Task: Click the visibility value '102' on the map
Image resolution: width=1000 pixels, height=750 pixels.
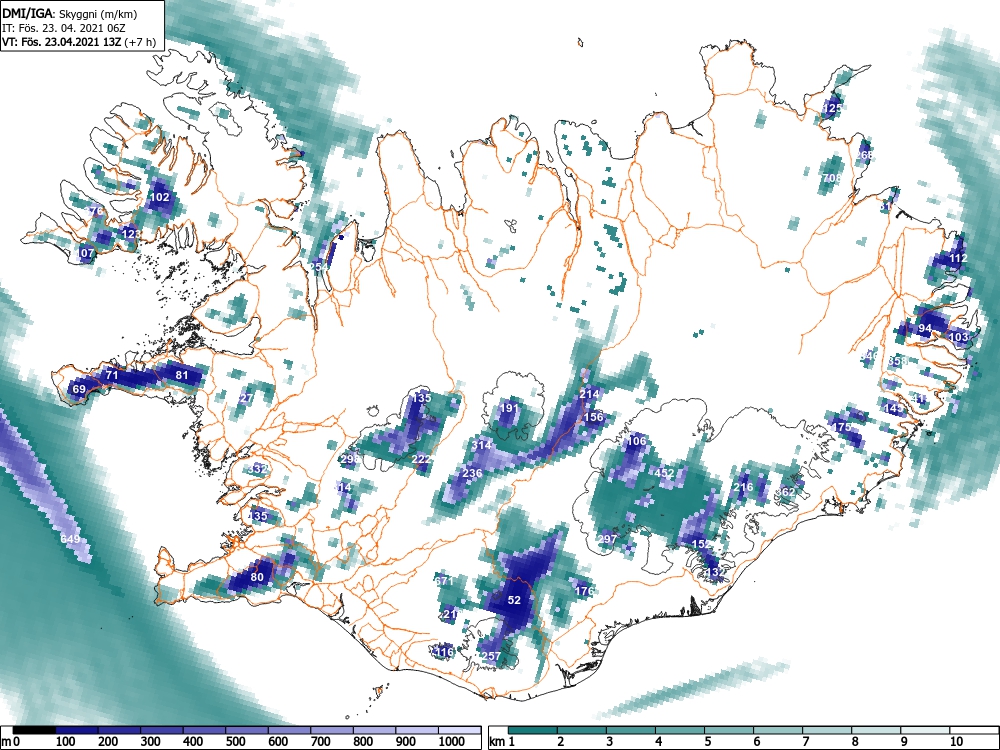Action: tap(159, 197)
